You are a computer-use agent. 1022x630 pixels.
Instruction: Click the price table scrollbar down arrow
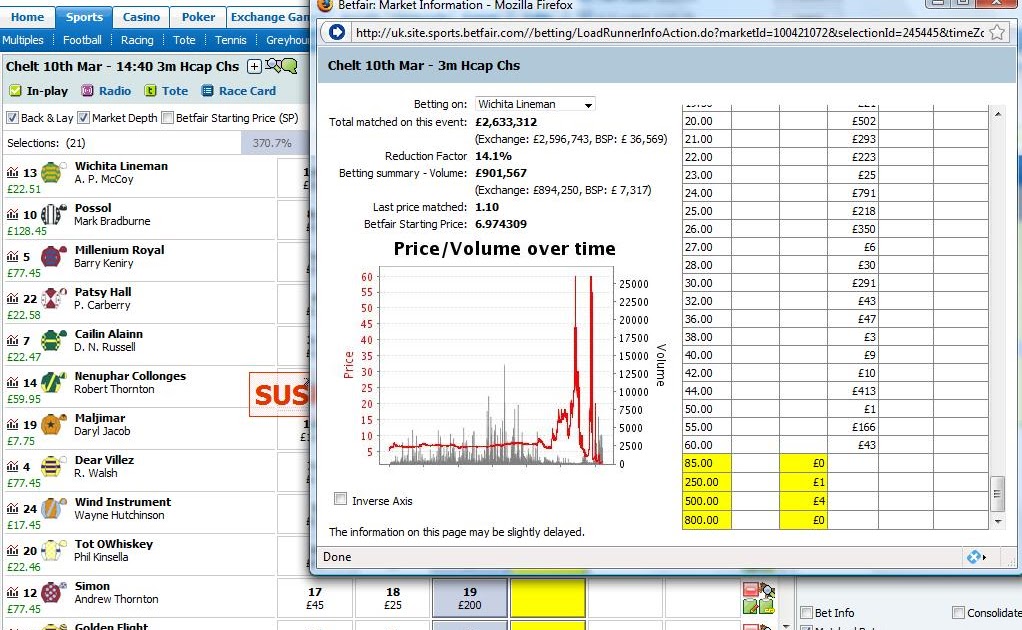997,521
